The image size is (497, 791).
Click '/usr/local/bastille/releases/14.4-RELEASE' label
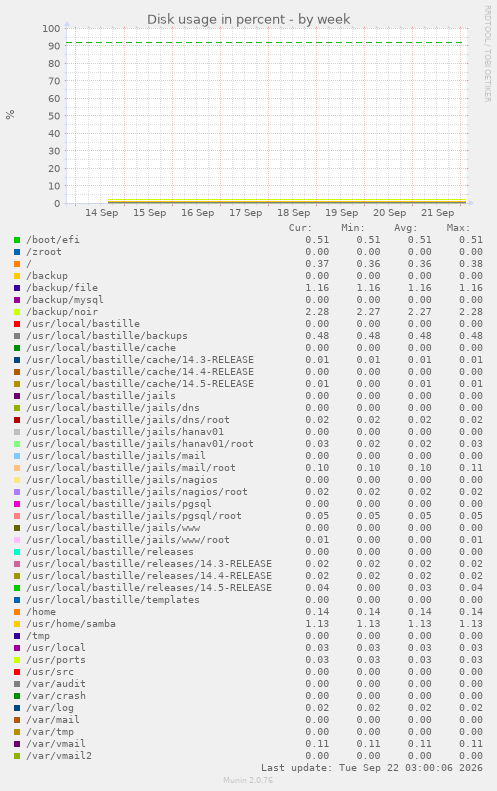pyautogui.click(x=149, y=576)
